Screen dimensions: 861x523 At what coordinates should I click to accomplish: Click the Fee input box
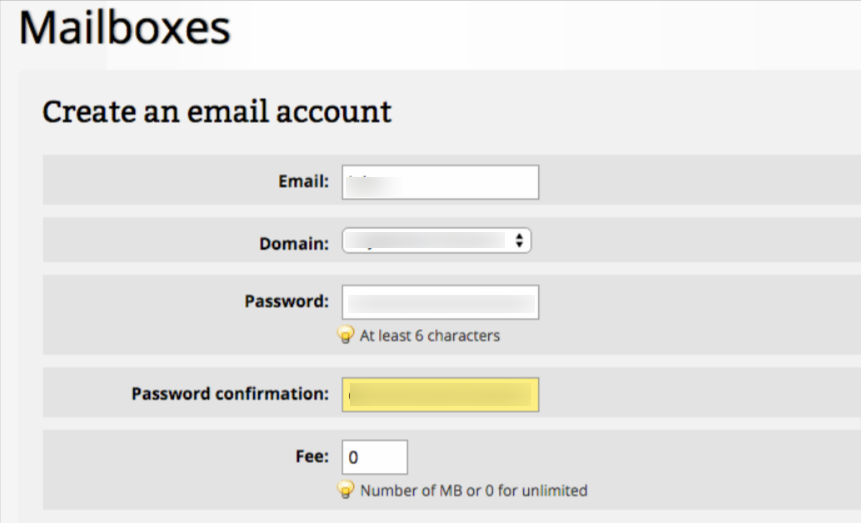tap(375, 456)
